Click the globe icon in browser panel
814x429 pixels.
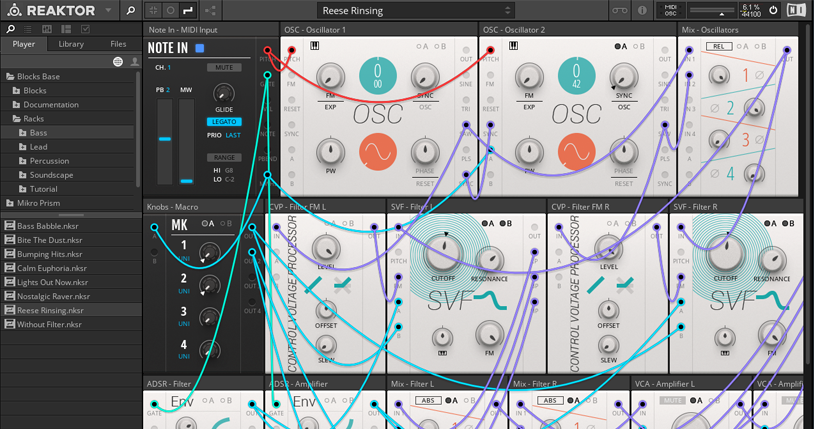(118, 62)
